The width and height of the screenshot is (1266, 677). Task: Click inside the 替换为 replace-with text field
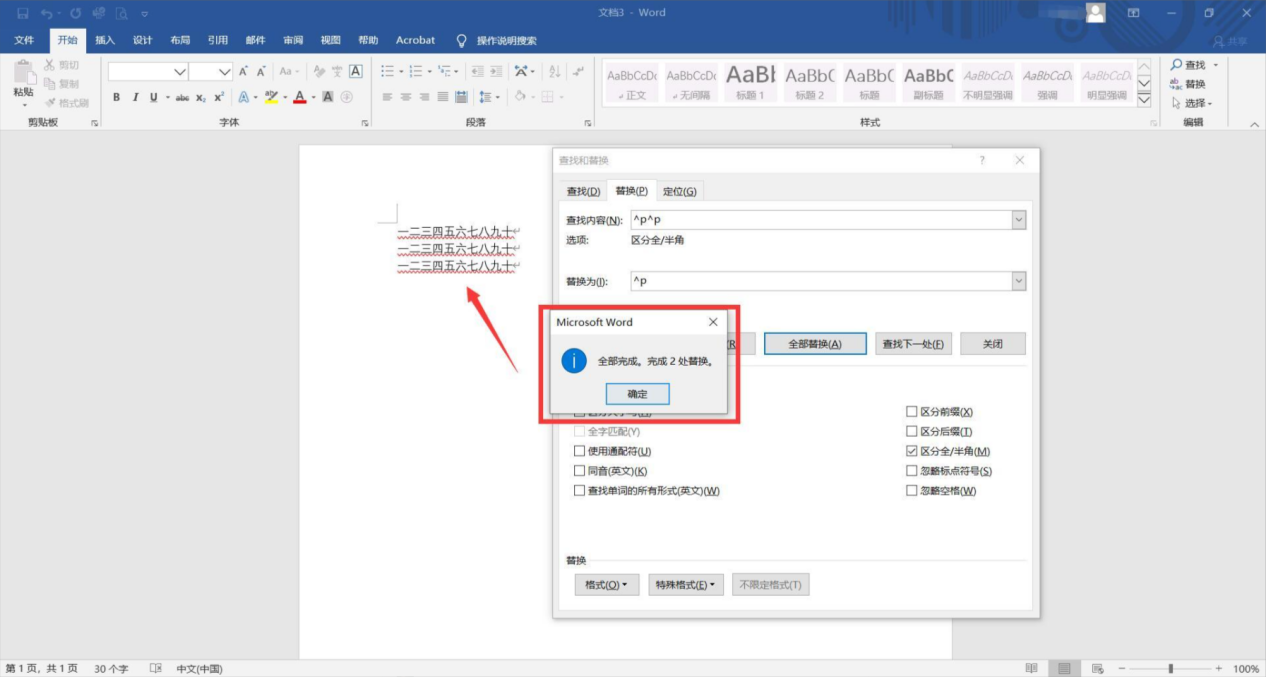click(820, 282)
